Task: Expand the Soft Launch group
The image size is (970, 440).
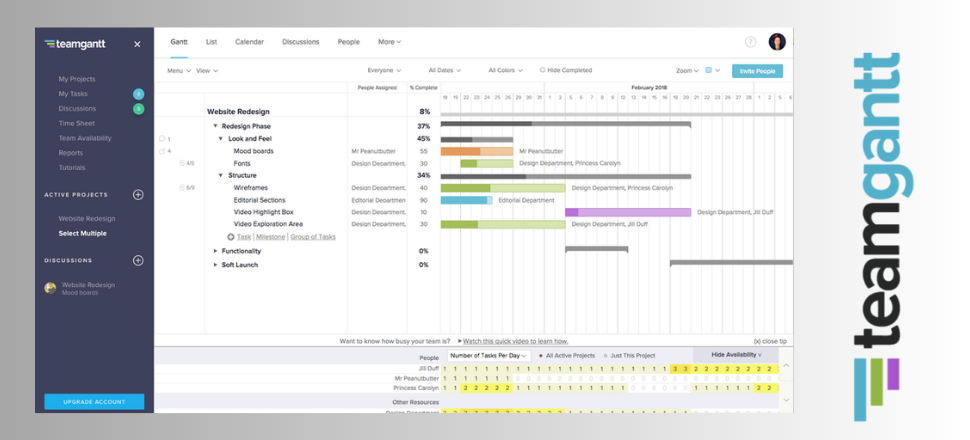Action: point(215,265)
